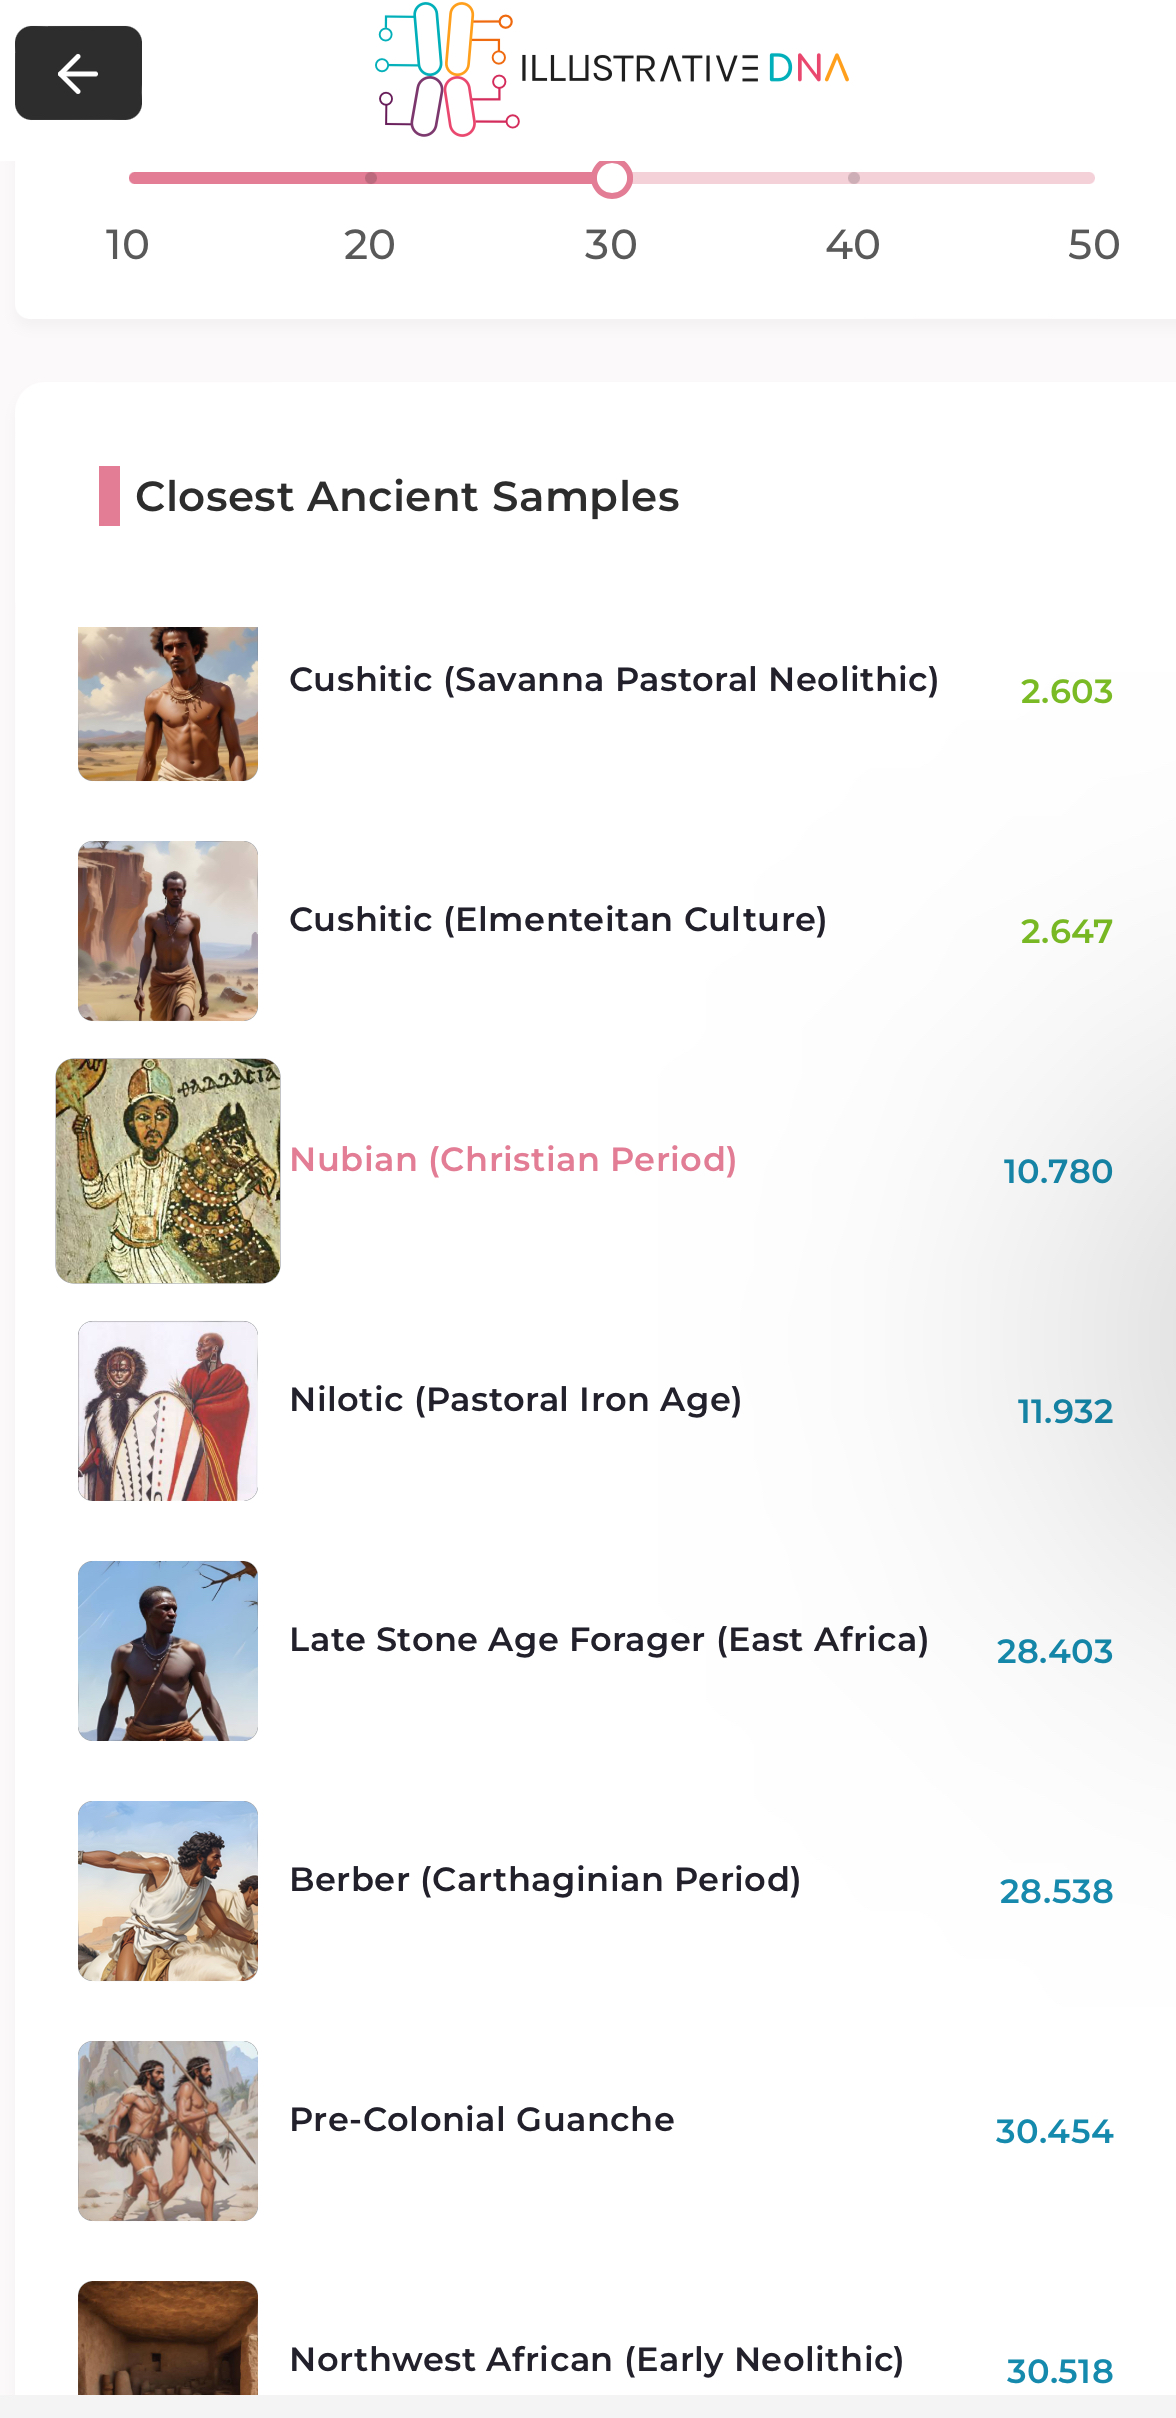Image resolution: width=1176 pixels, height=2418 pixels.
Task: Click the Pre-Colonial Guanche thumbnail
Action: point(168,2131)
